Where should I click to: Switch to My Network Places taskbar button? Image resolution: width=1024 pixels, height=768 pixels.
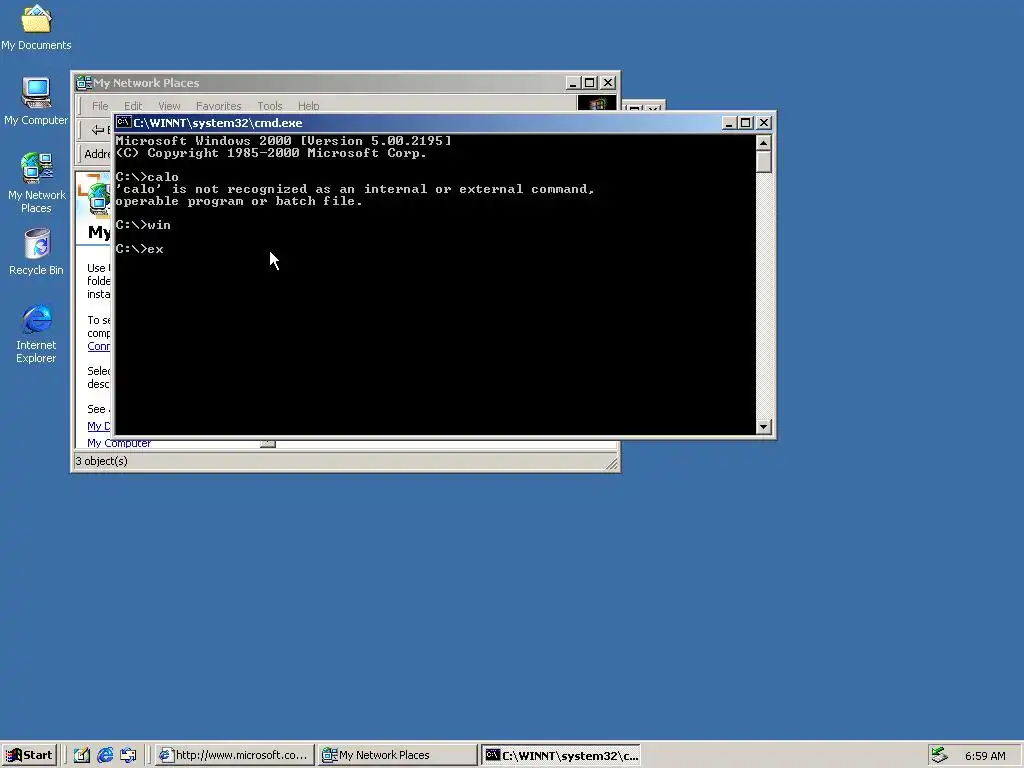pos(398,756)
